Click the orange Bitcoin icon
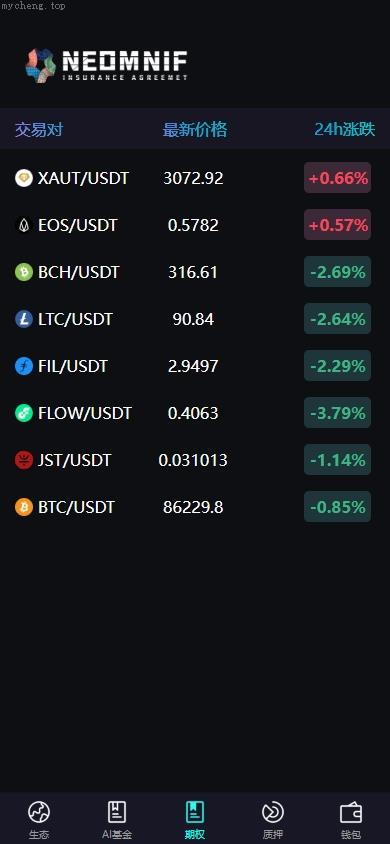 pyautogui.click(x=24, y=507)
